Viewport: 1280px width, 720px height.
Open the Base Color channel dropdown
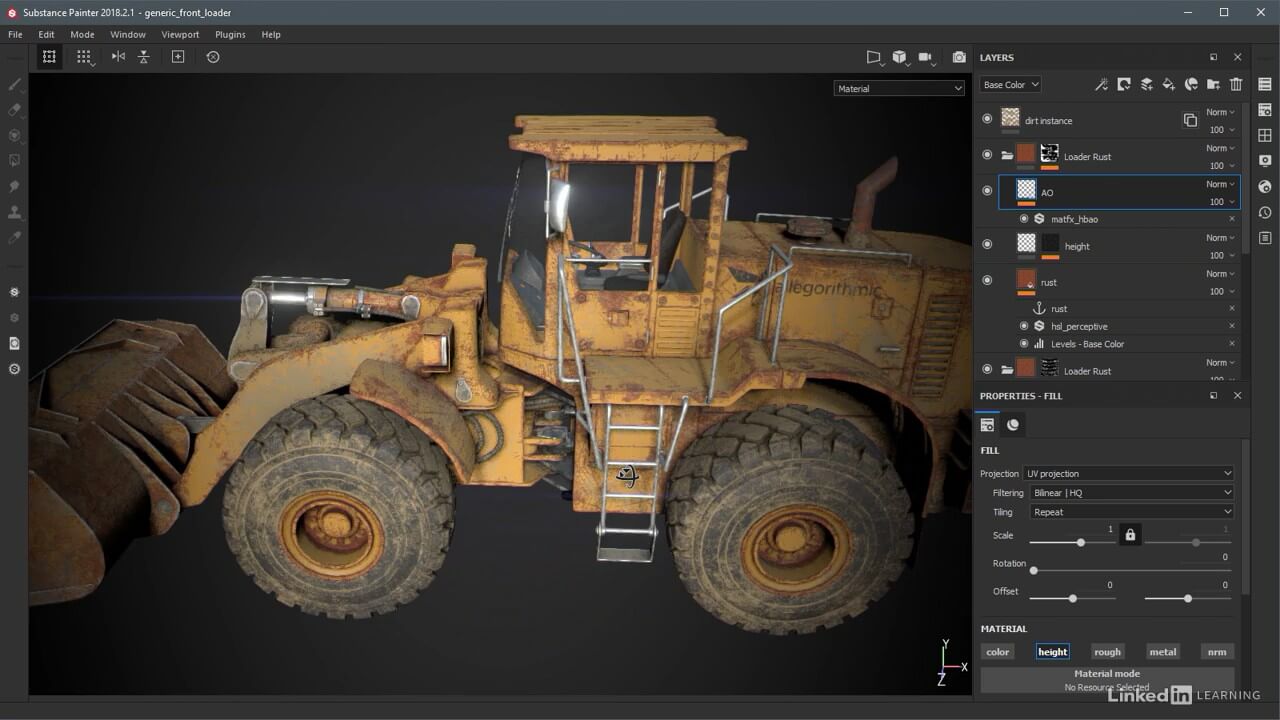tap(1010, 85)
